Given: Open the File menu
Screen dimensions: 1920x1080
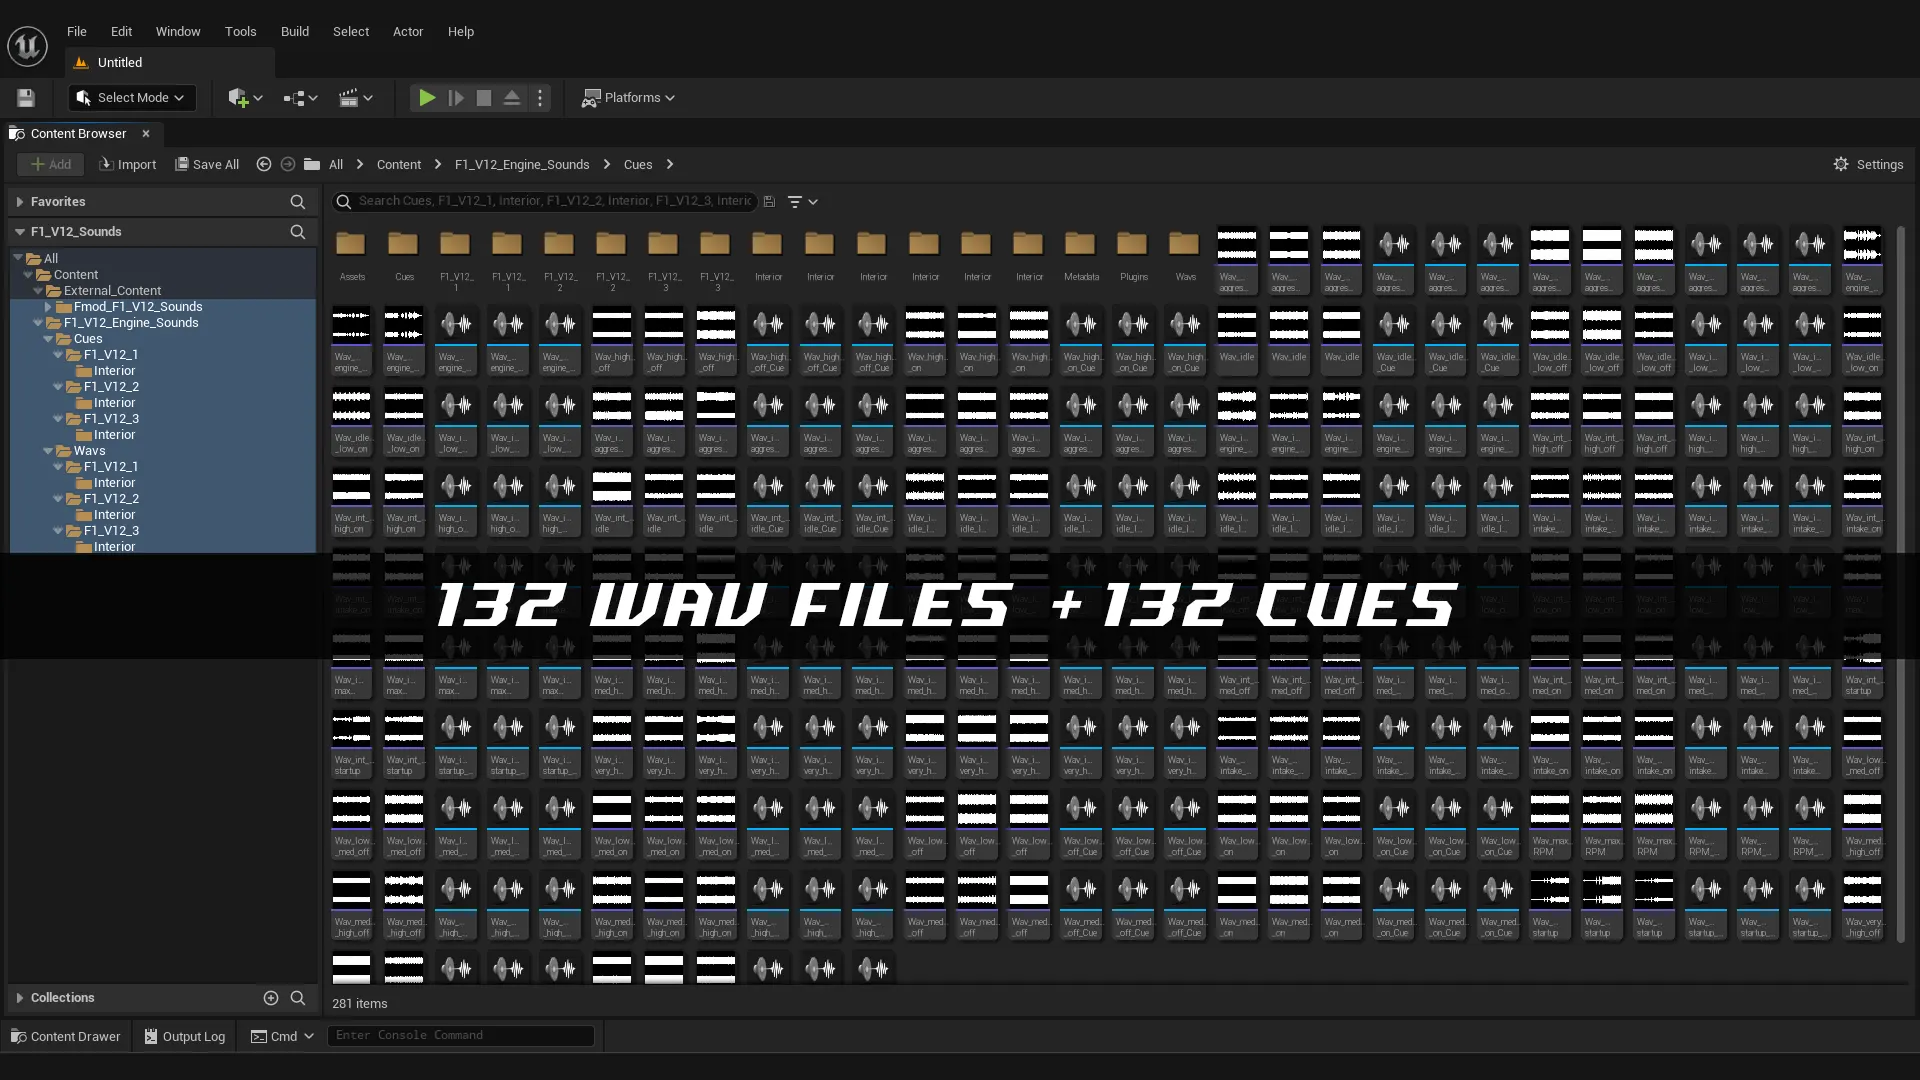Looking at the screenshot, I should (x=77, y=32).
